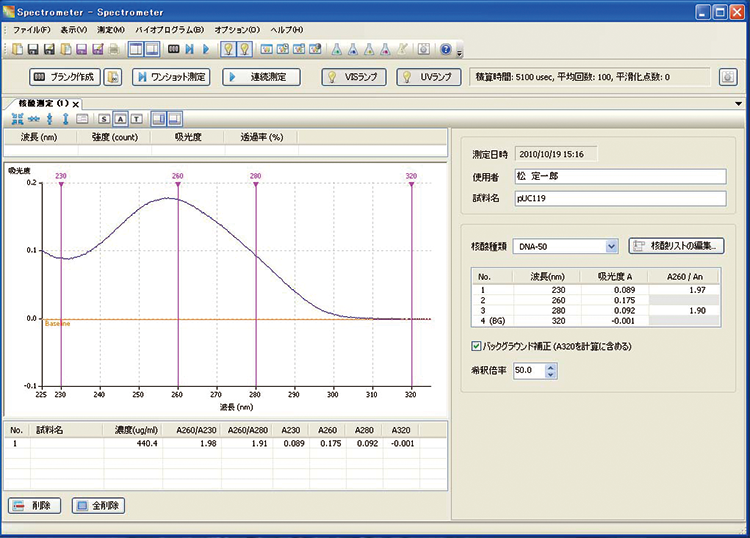Click the settings icon at far right
Screen dimensions: 750x538
(x=727, y=77)
